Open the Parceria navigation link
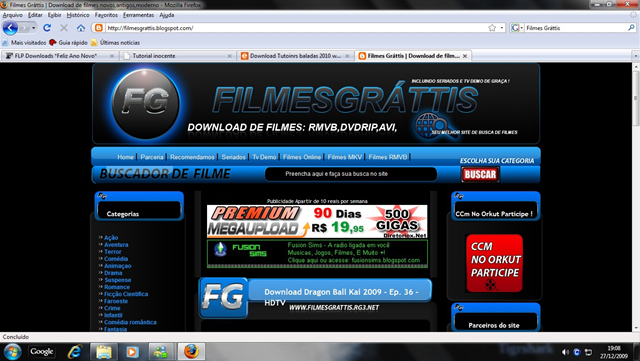Screen dimensions: 640x361 click(x=152, y=157)
